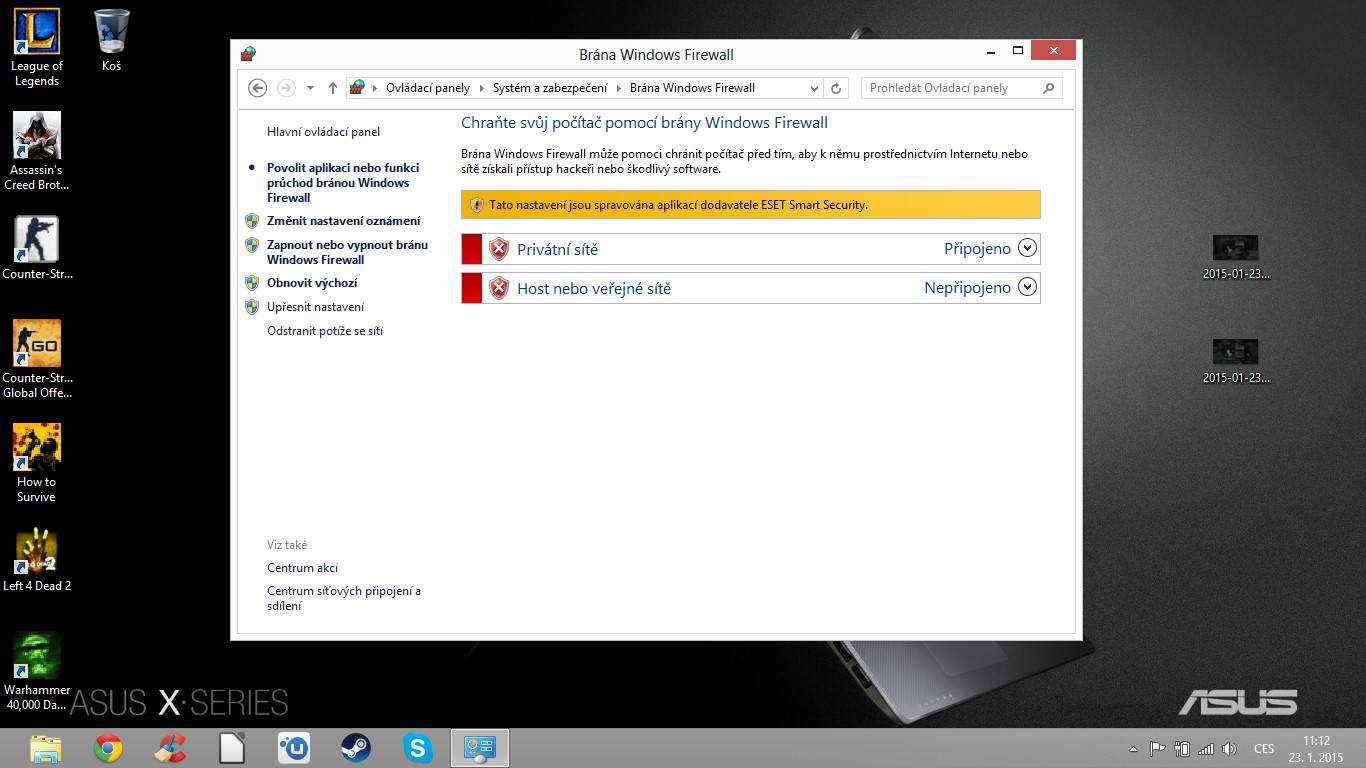Select Left 4 Dead 2 desktop shortcut
Viewport: 1366px width, 768px height.
tap(37, 561)
